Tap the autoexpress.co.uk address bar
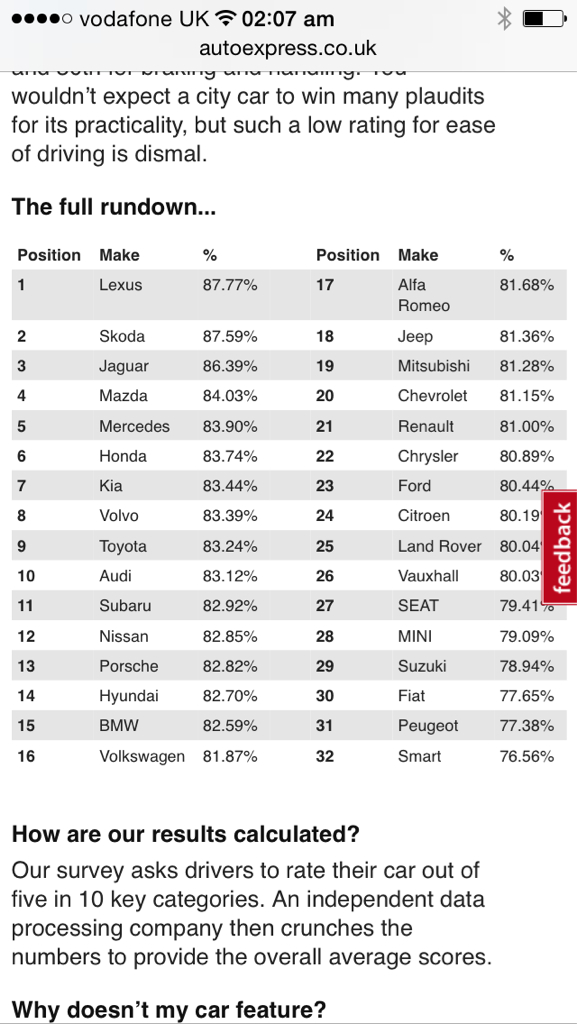The height and width of the screenshot is (1024, 577). pos(288,48)
